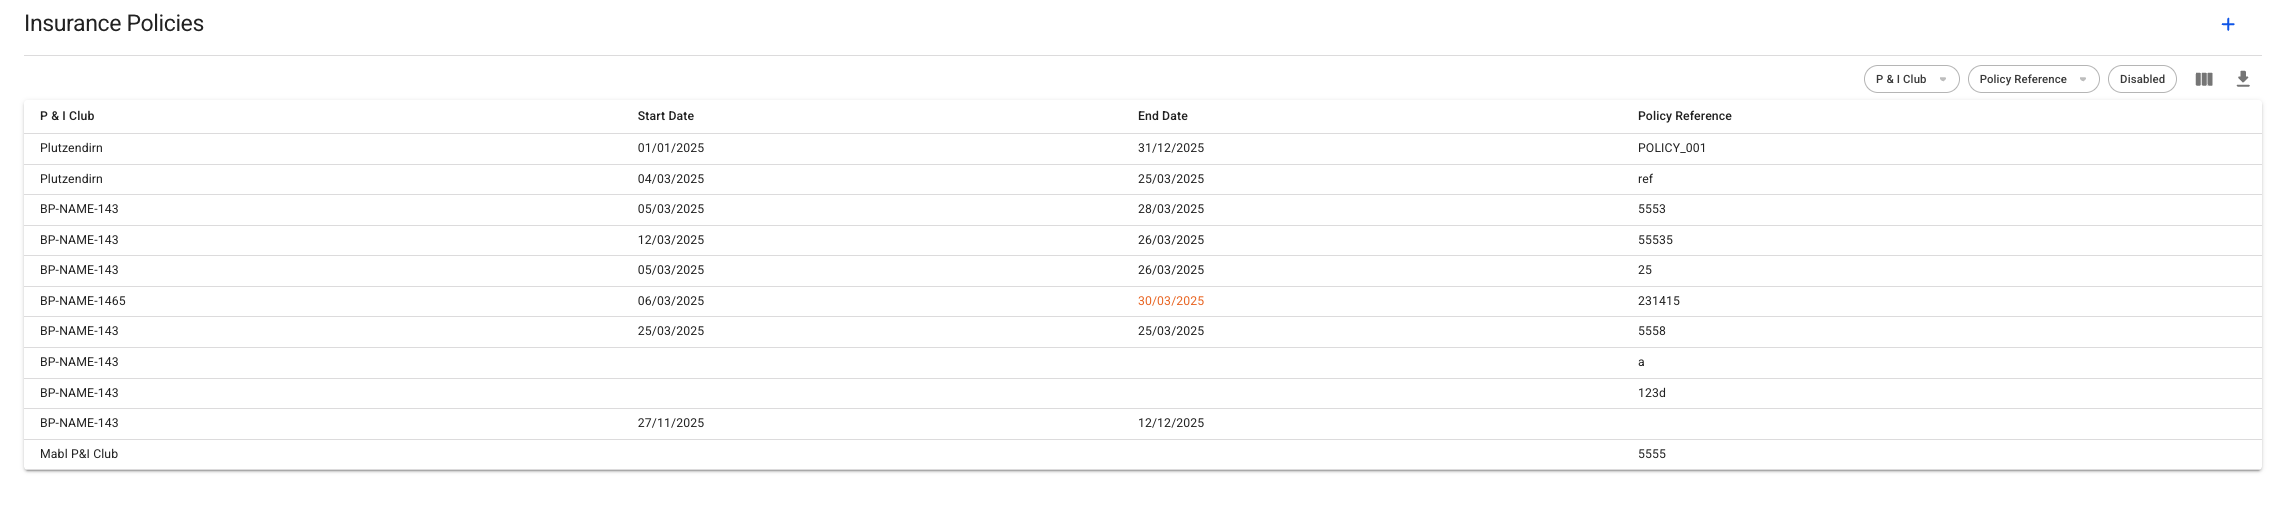The image size is (2283, 529).
Task: Toggle the Disabled filter chip
Action: click(2142, 79)
